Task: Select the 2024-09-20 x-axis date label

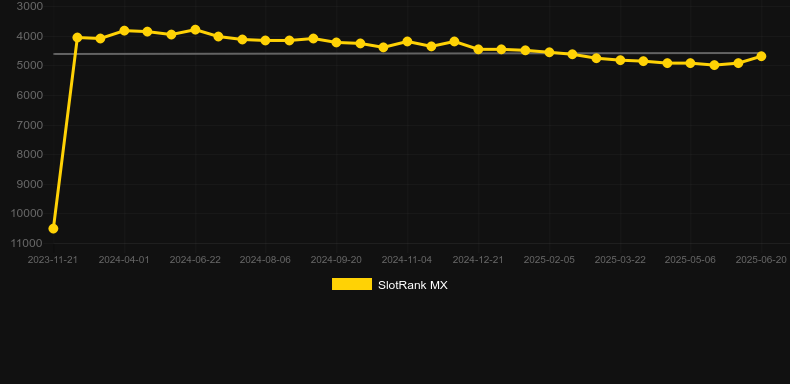Action: (336, 260)
